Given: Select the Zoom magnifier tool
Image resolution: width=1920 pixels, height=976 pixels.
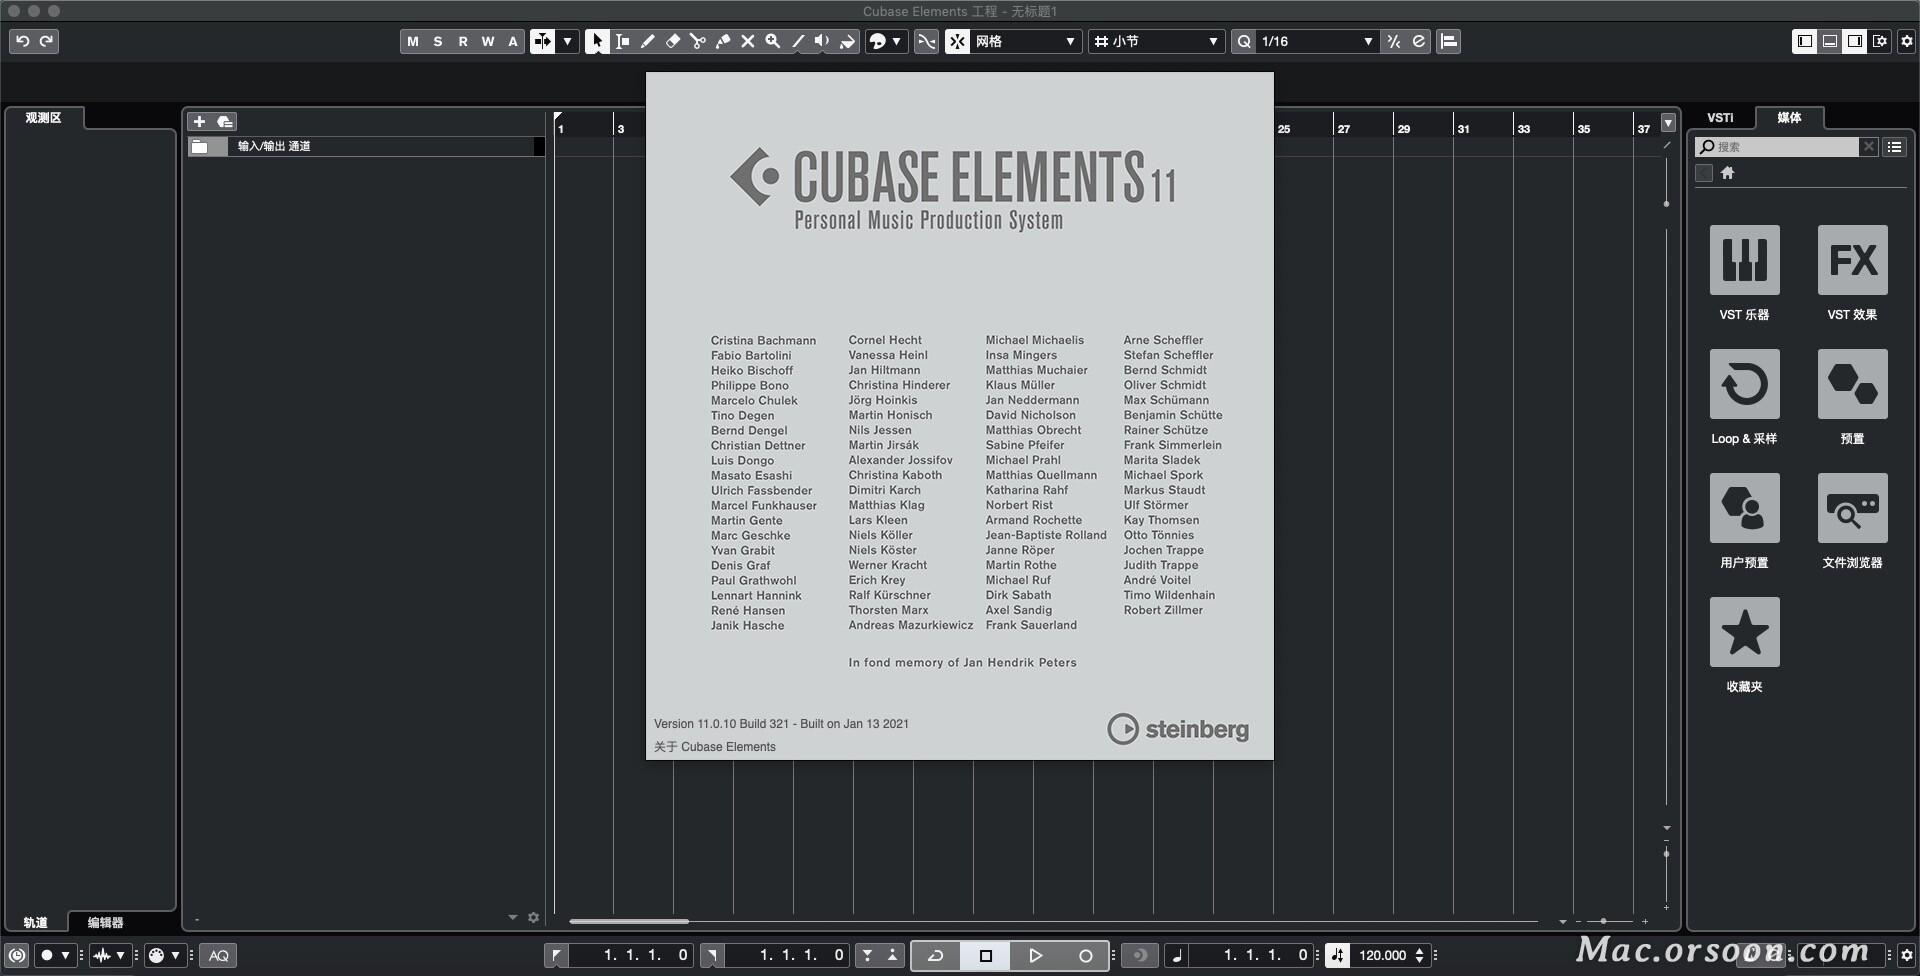Looking at the screenshot, I should [x=772, y=41].
